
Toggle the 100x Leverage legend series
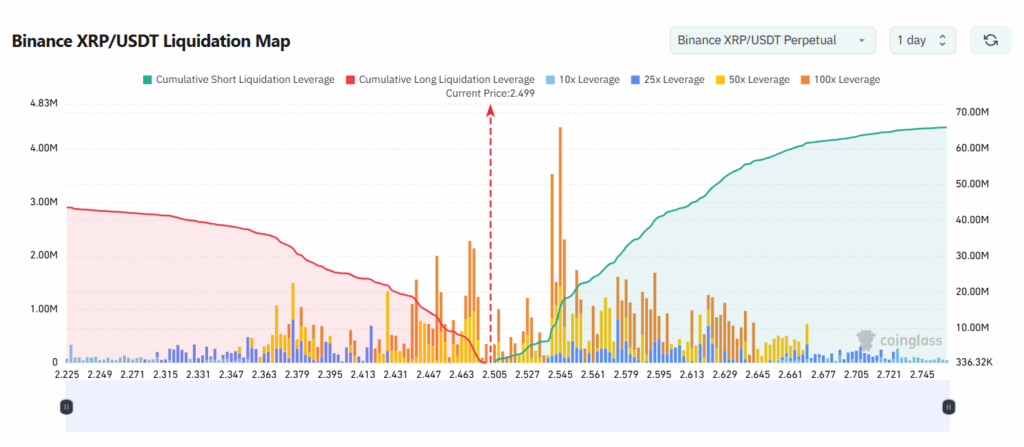[840, 80]
